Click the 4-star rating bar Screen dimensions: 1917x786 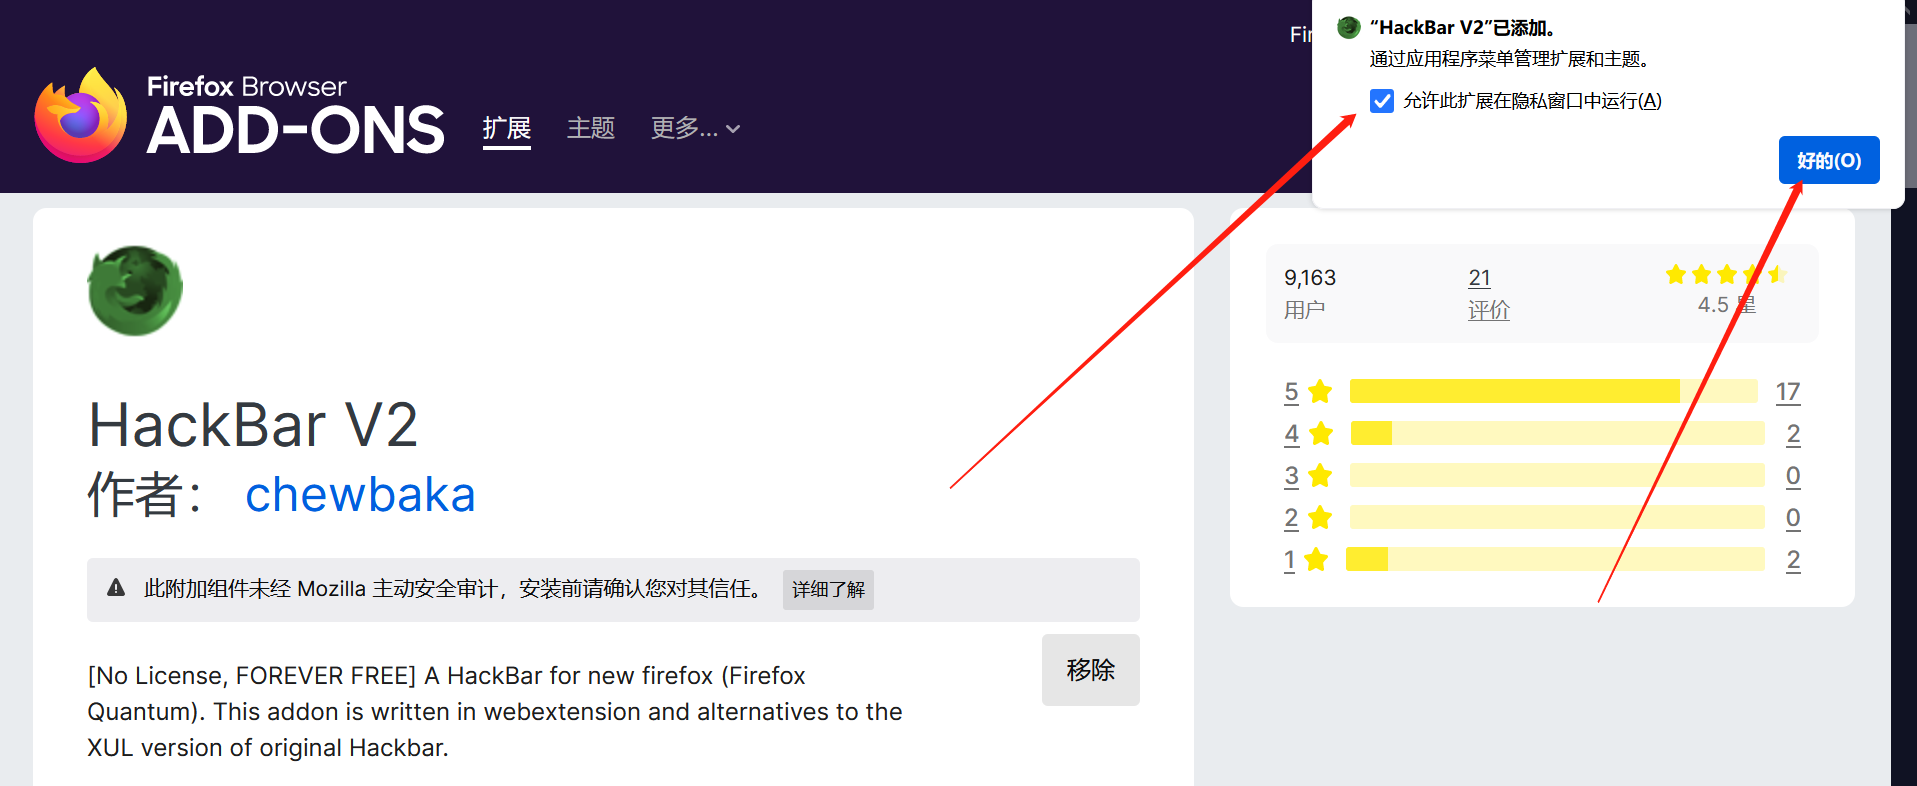(1557, 433)
